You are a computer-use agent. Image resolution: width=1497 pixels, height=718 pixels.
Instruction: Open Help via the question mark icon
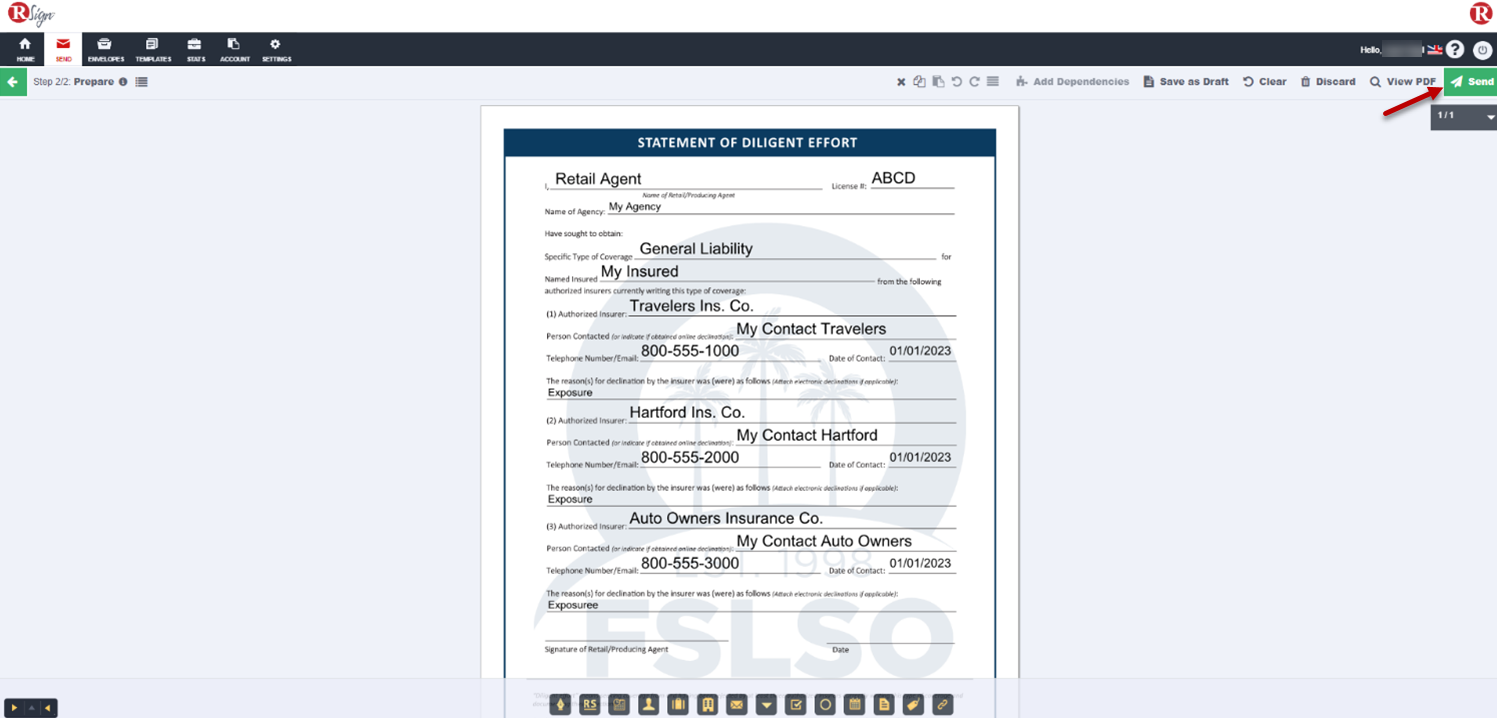point(1455,48)
